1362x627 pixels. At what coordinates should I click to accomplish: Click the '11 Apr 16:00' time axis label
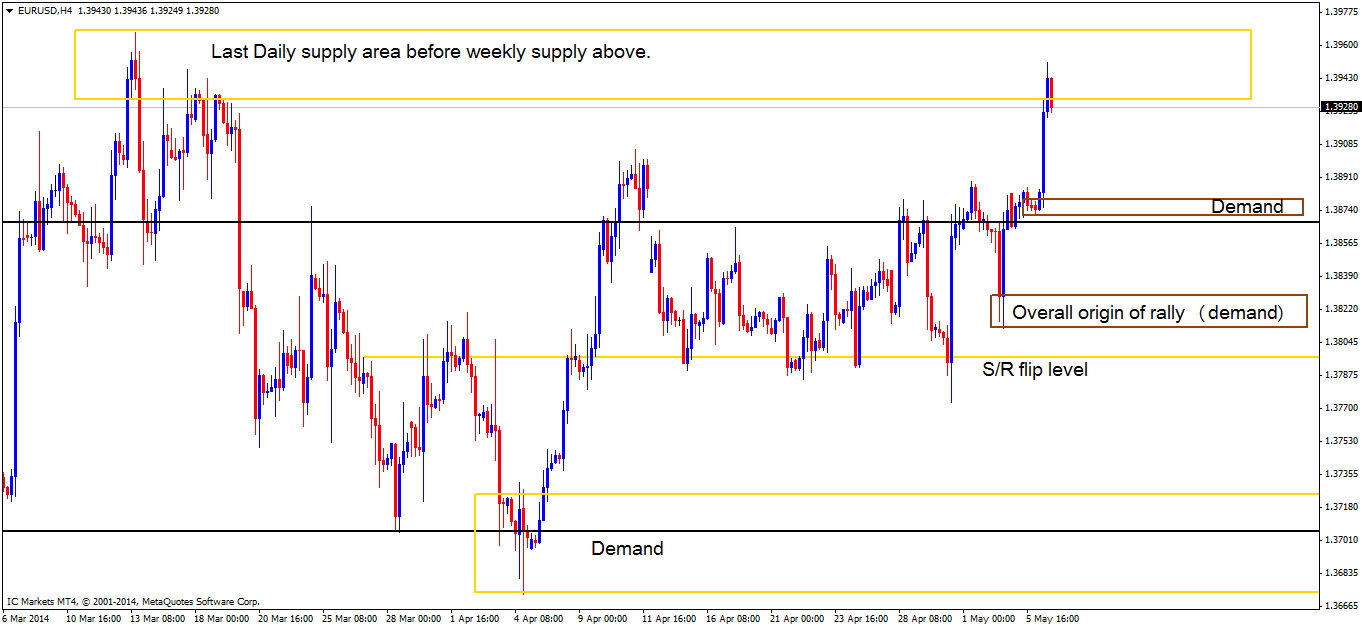[669, 618]
